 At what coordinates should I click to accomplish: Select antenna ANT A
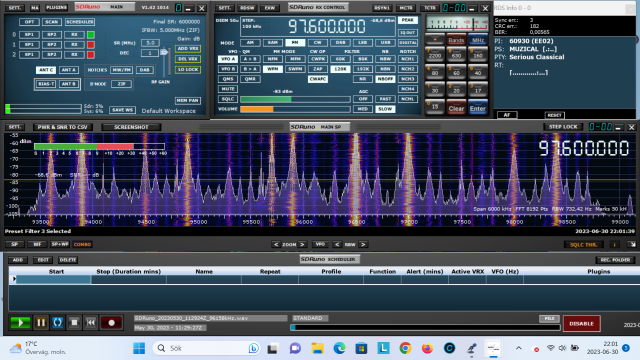(x=69, y=70)
